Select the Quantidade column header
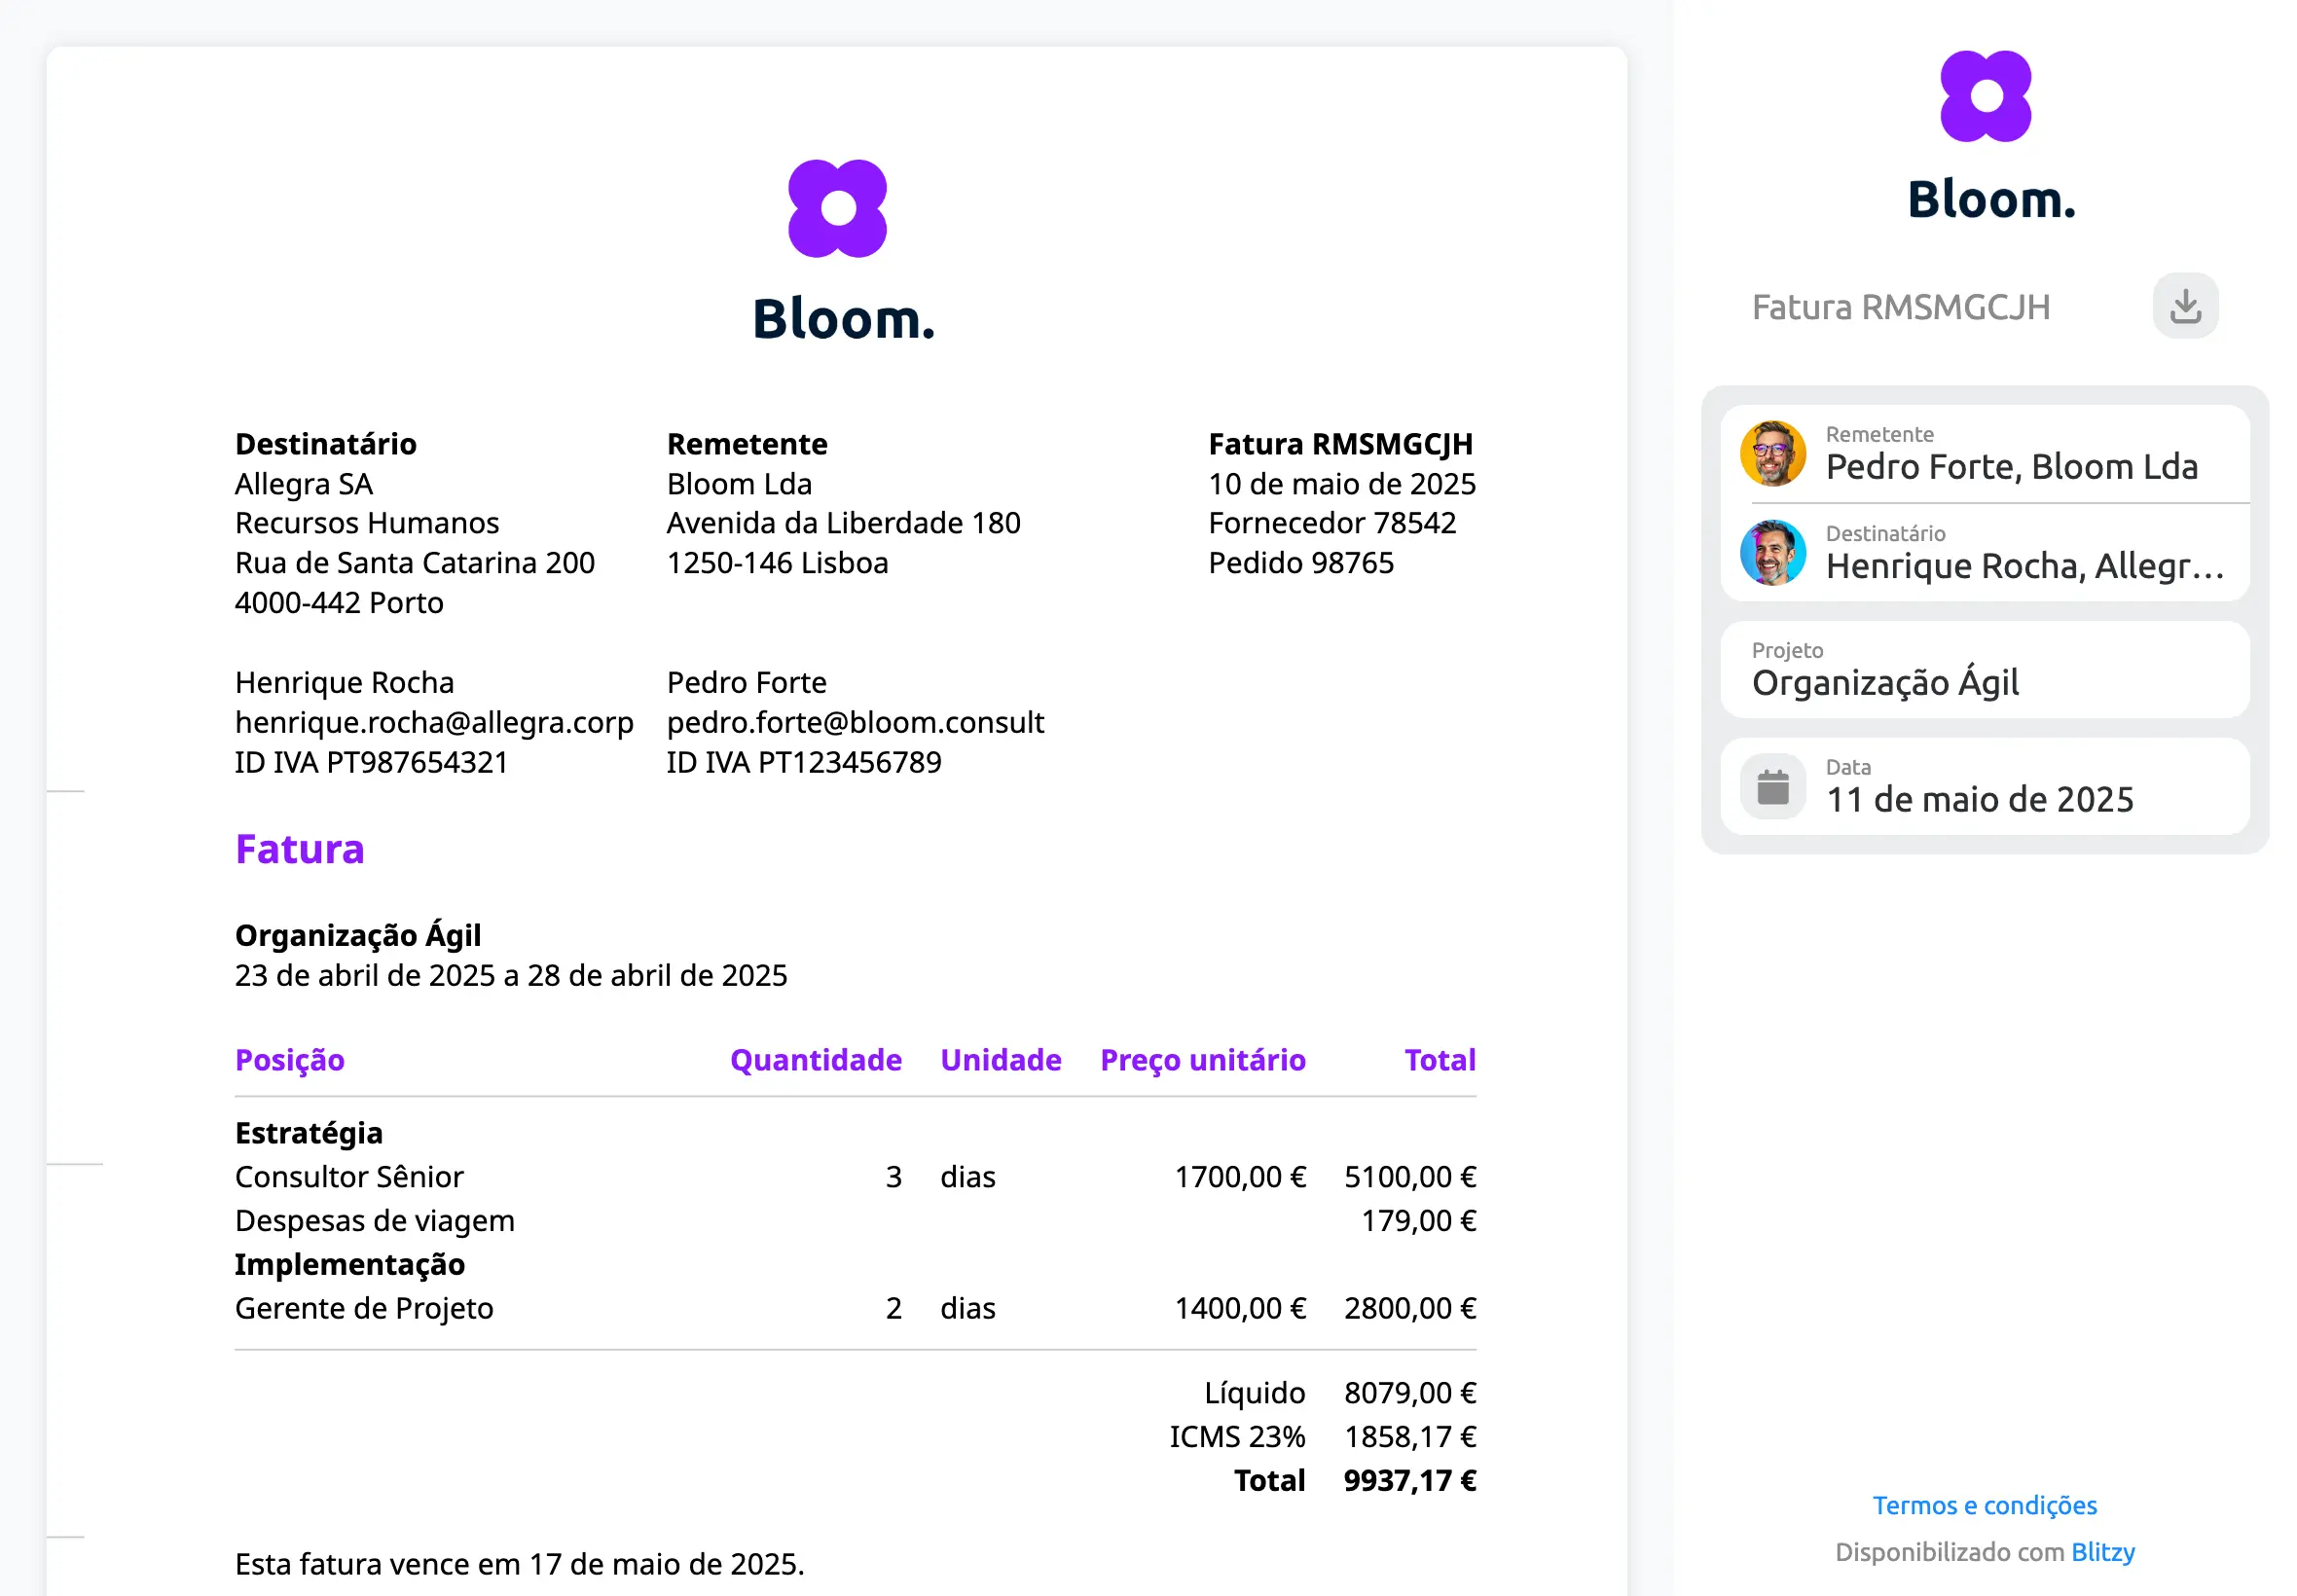Image resolution: width=2297 pixels, height=1596 pixels. [815, 1060]
